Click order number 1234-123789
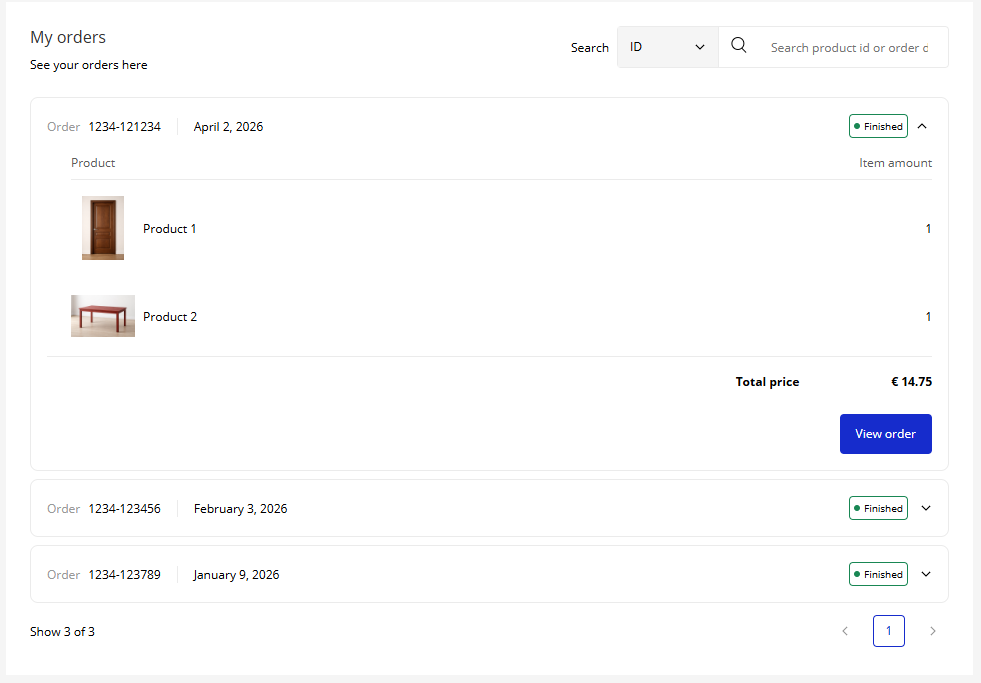The height and width of the screenshot is (683, 981). click(x=124, y=574)
